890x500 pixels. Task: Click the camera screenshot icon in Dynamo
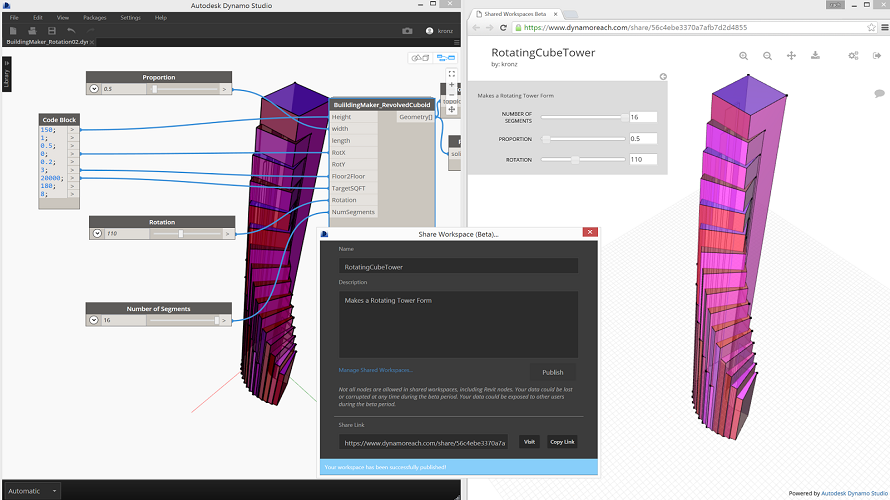[408, 31]
